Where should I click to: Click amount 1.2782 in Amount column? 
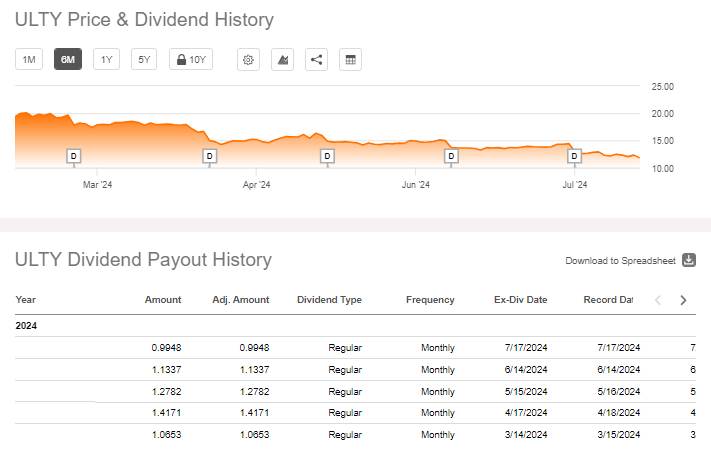point(166,391)
